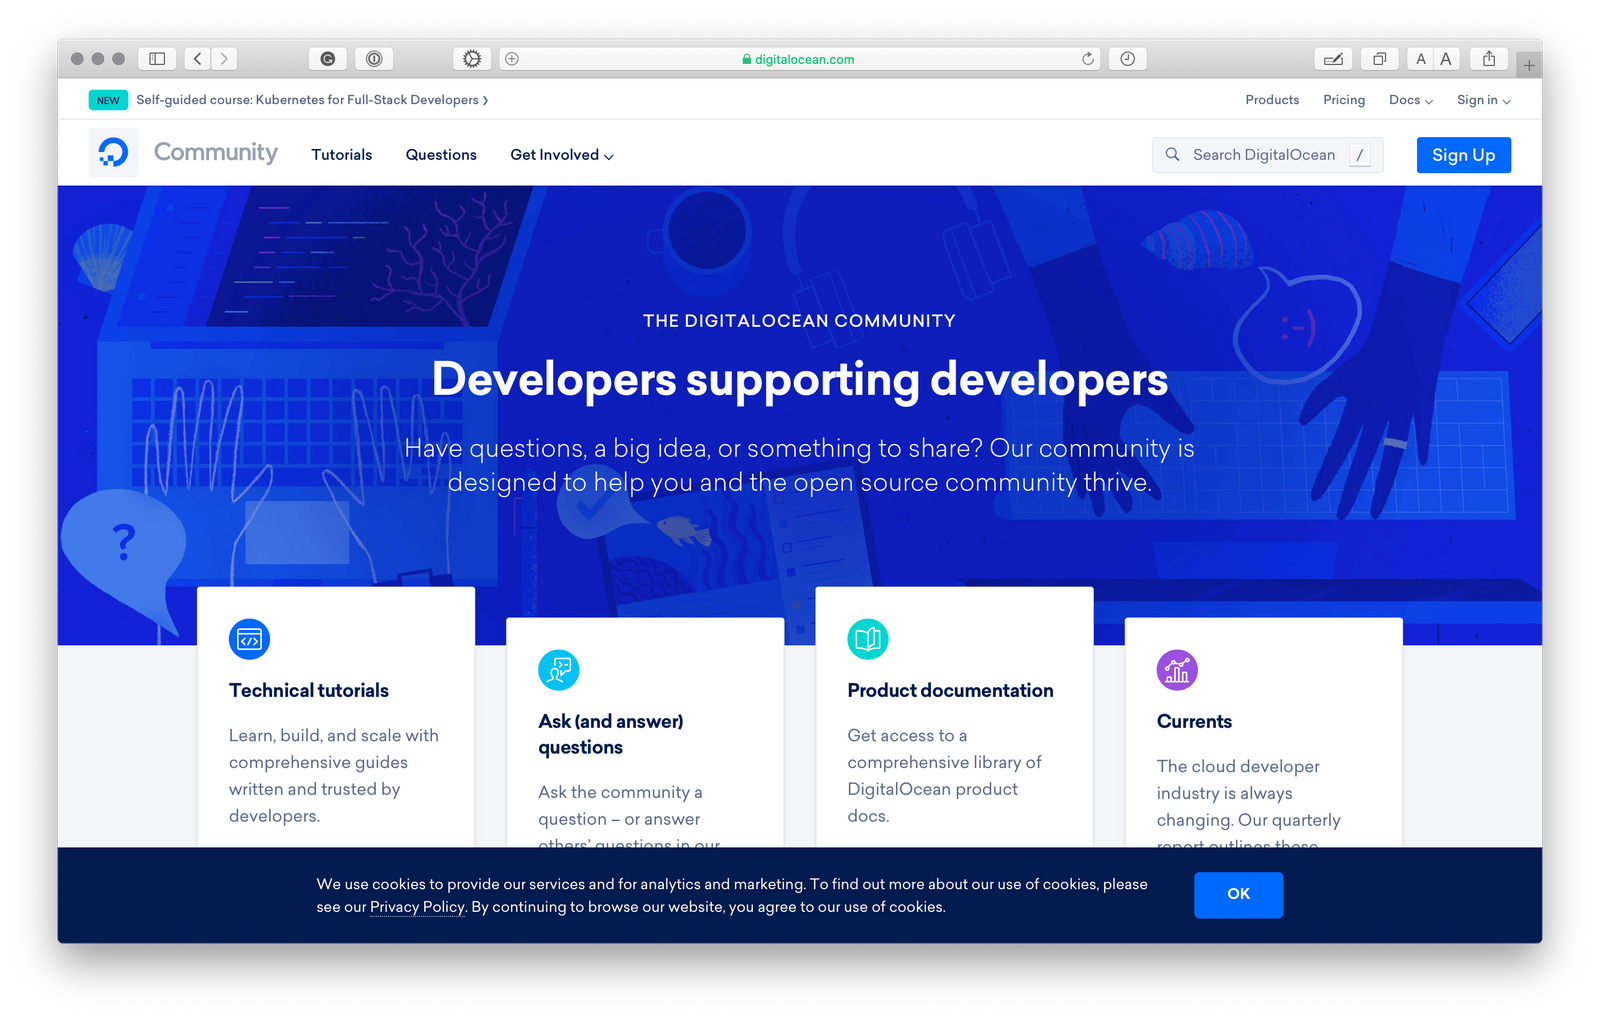This screenshot has width=1600, height=1020.
Task: Go to the Tutorials section
Action: click(341, 155)
